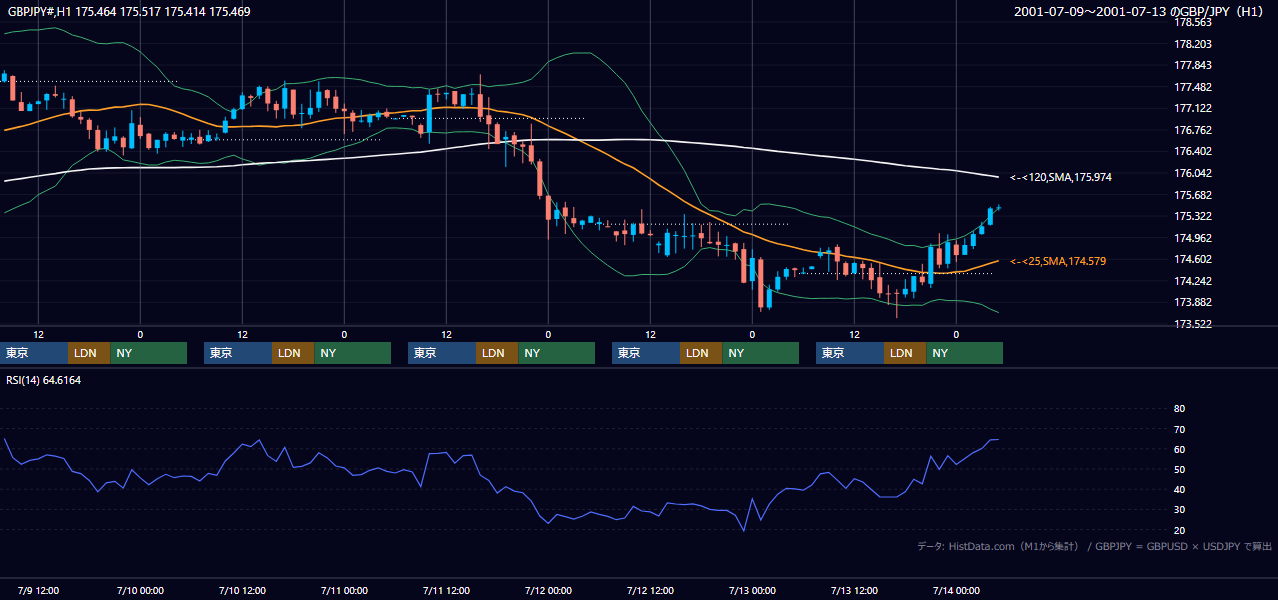The height and width of the screenshot is (600, 1278).
Task: Click price axis label 175.682
Action: [1193, 195]
